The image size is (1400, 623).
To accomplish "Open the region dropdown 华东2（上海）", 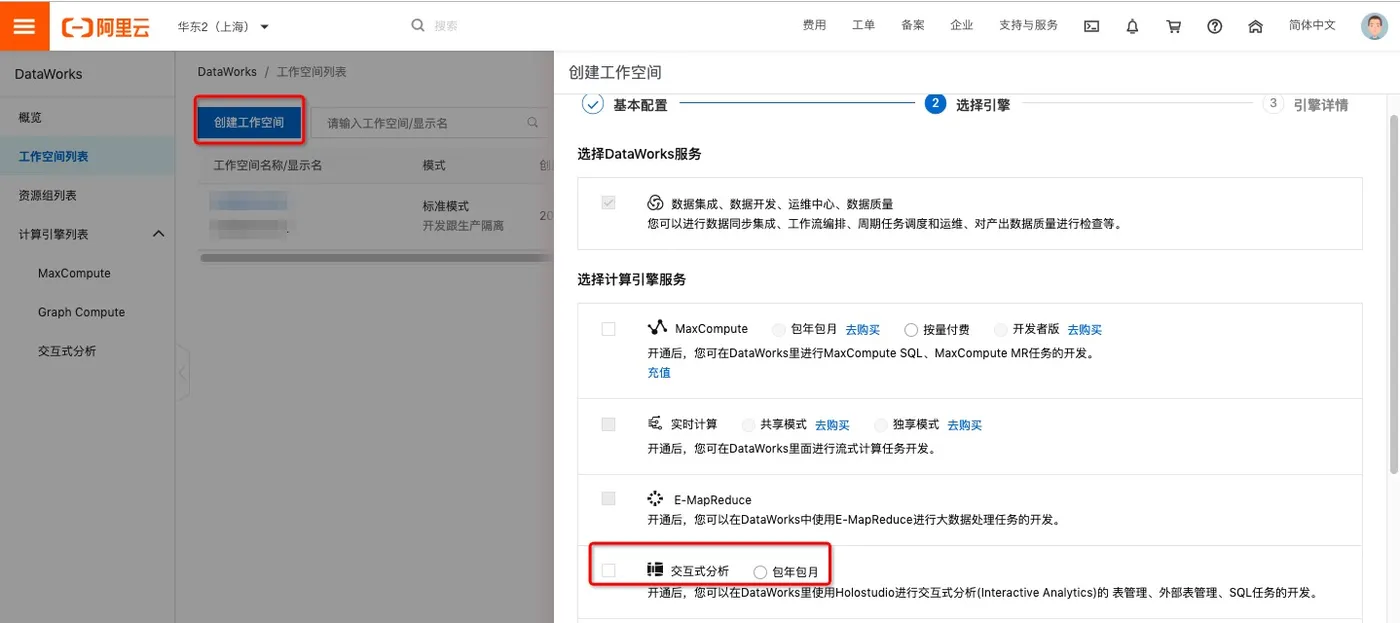I will point(223,27).
